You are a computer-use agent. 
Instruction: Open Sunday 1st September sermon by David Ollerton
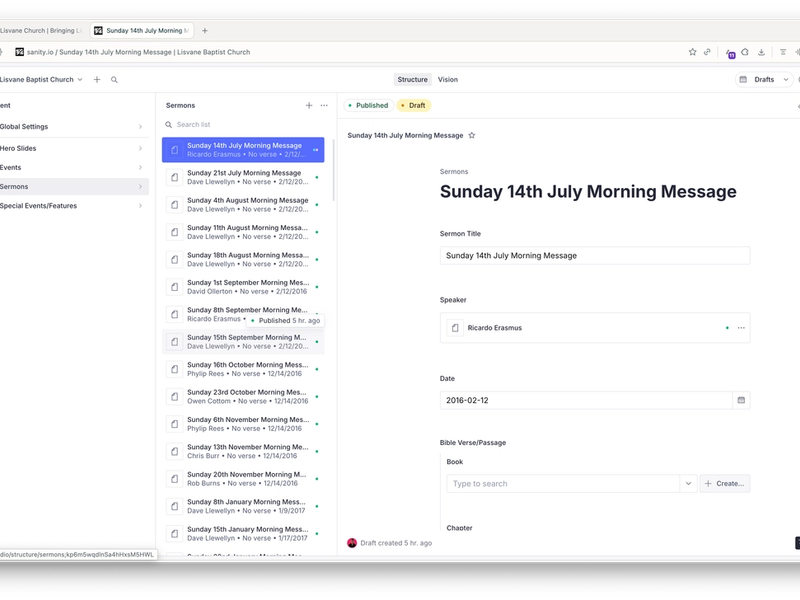tap(243, 287)
